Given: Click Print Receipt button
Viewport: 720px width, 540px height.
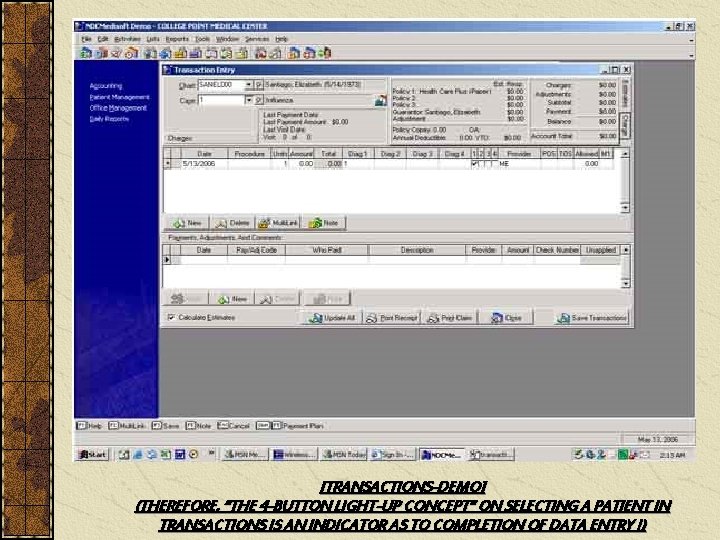Looking at the screenshot, I should 392,318.
